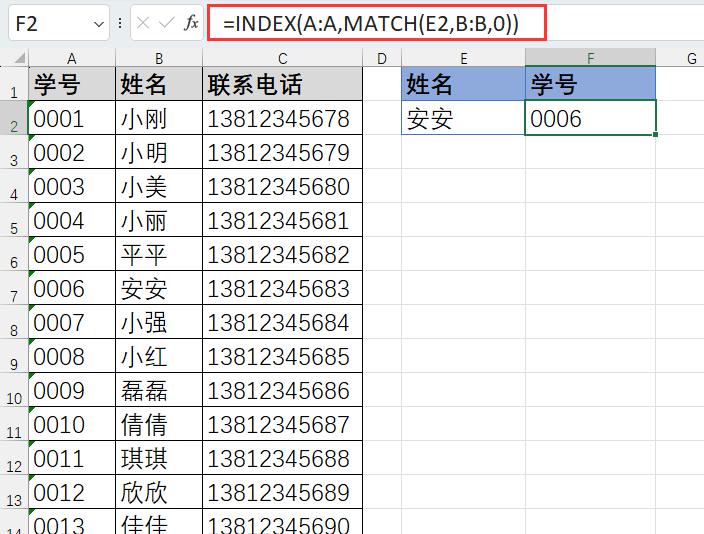The height and width of the screenshot is (534, 704).
Task: Select column B header
Action: coord(159,58)
